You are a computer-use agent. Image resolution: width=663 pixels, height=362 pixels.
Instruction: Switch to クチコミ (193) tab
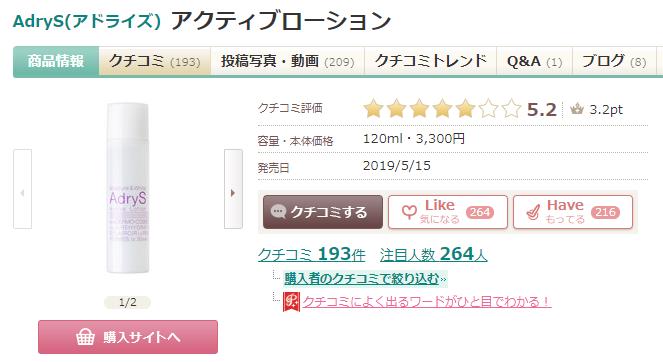point(155,61)
